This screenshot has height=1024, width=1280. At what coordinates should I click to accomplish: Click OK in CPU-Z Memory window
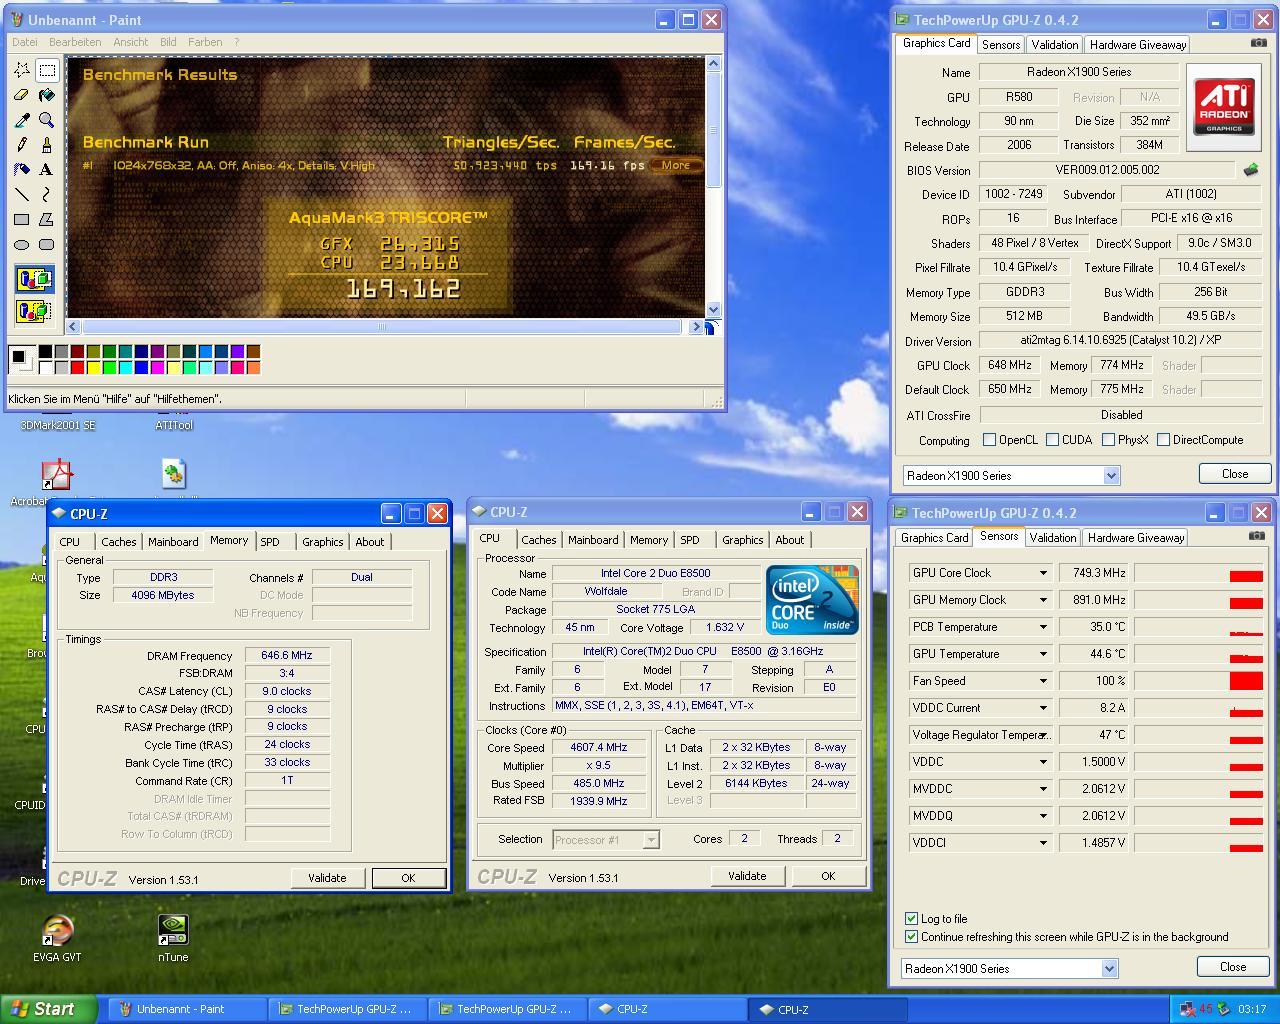(408, 878)
